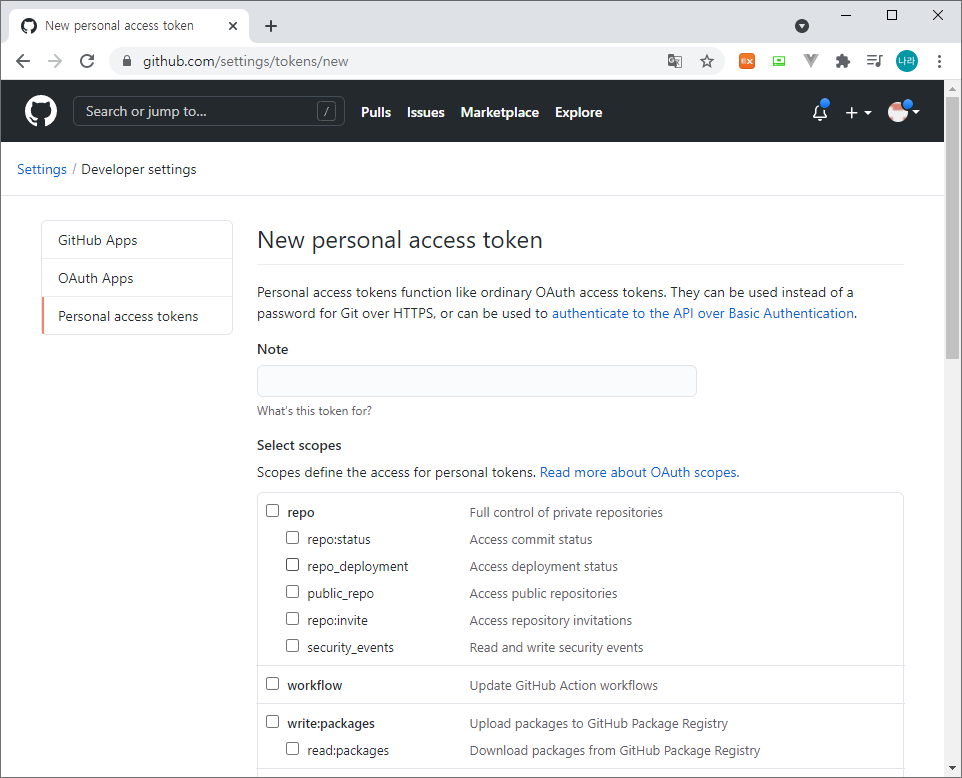Enable the repo scope checkbox
This screenshot has height=778, width=962.
click(x=273, y=511)
